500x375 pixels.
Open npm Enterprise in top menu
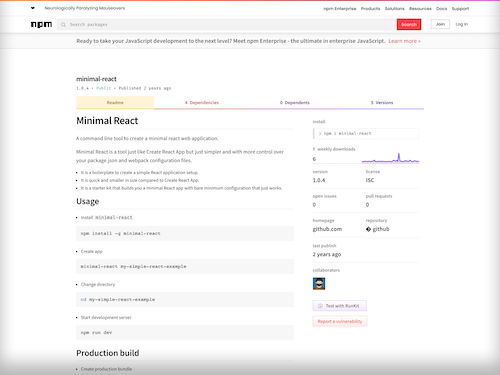coord(340,9)
